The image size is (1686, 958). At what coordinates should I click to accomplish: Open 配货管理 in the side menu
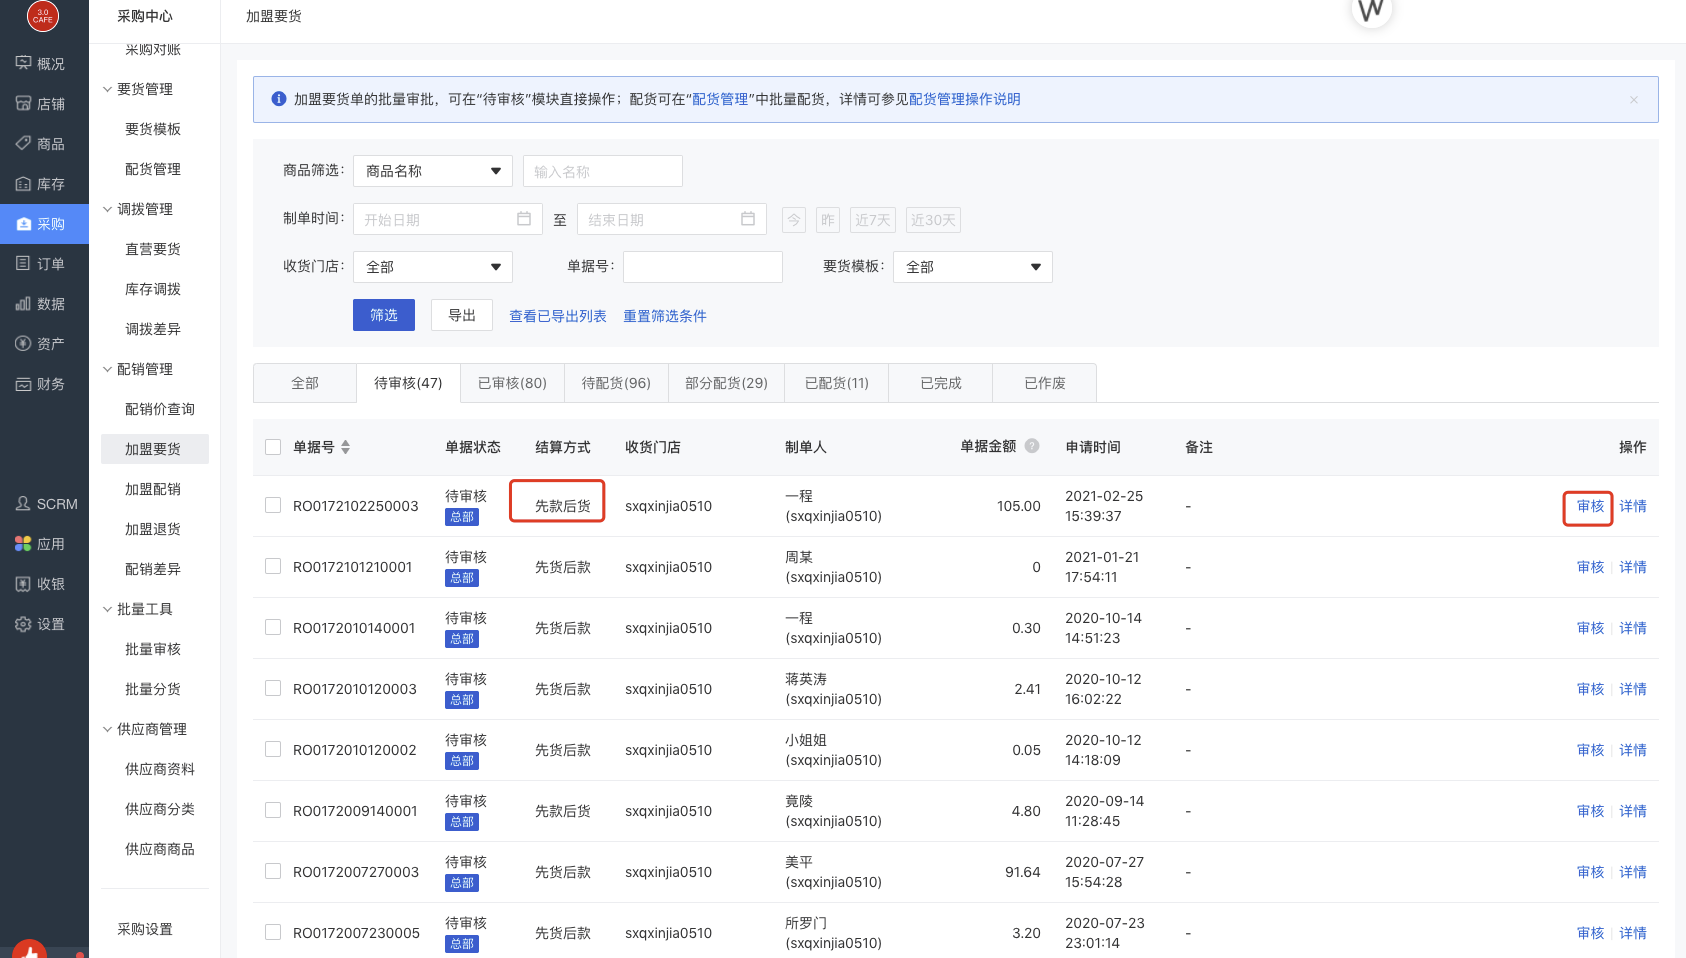tap(153, 169)
